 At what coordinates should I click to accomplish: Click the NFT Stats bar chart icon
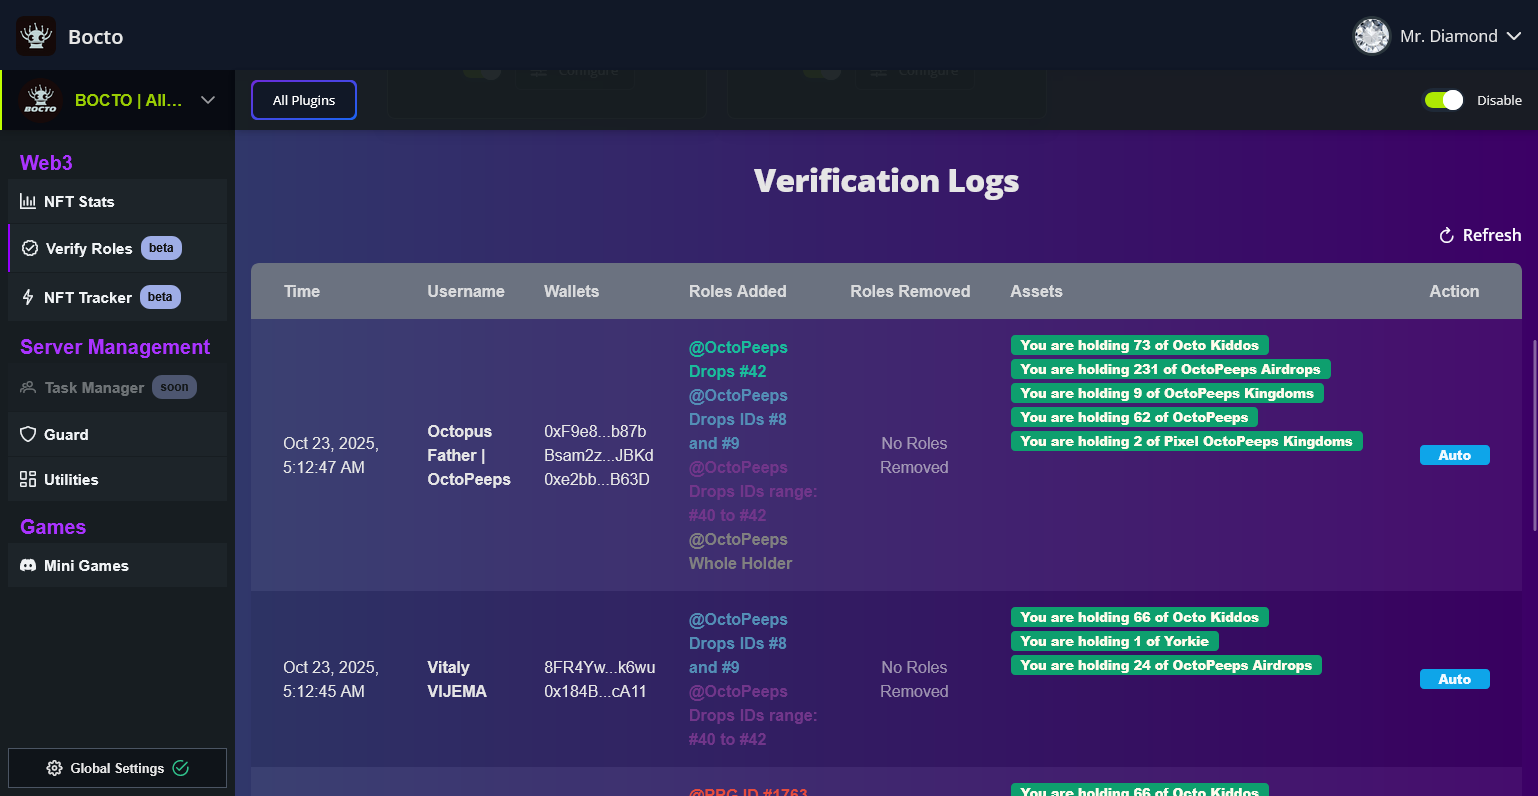[x=28, y=202]
